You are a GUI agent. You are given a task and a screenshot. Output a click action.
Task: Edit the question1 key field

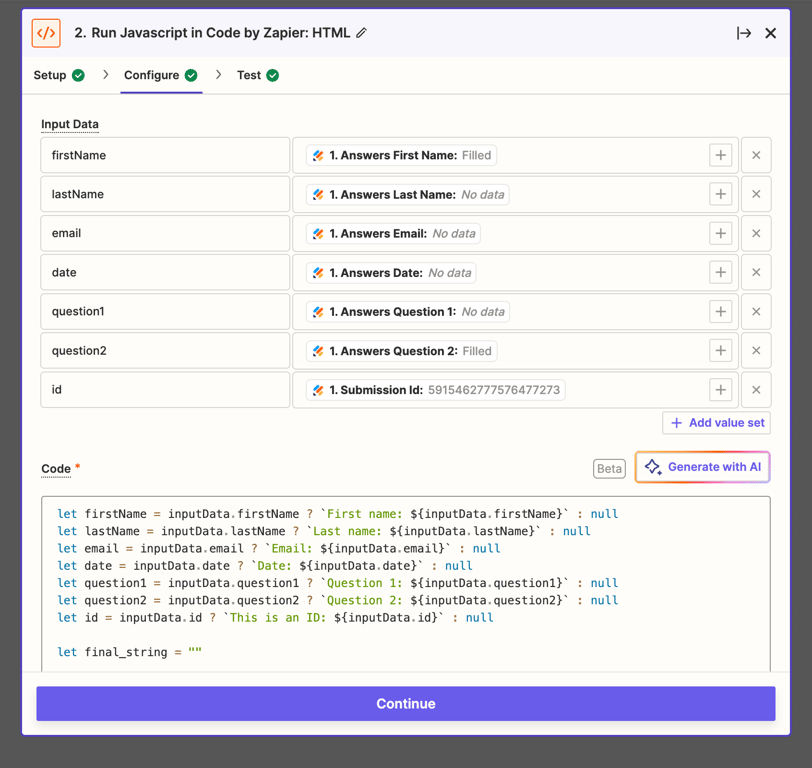tap(165, 312)
